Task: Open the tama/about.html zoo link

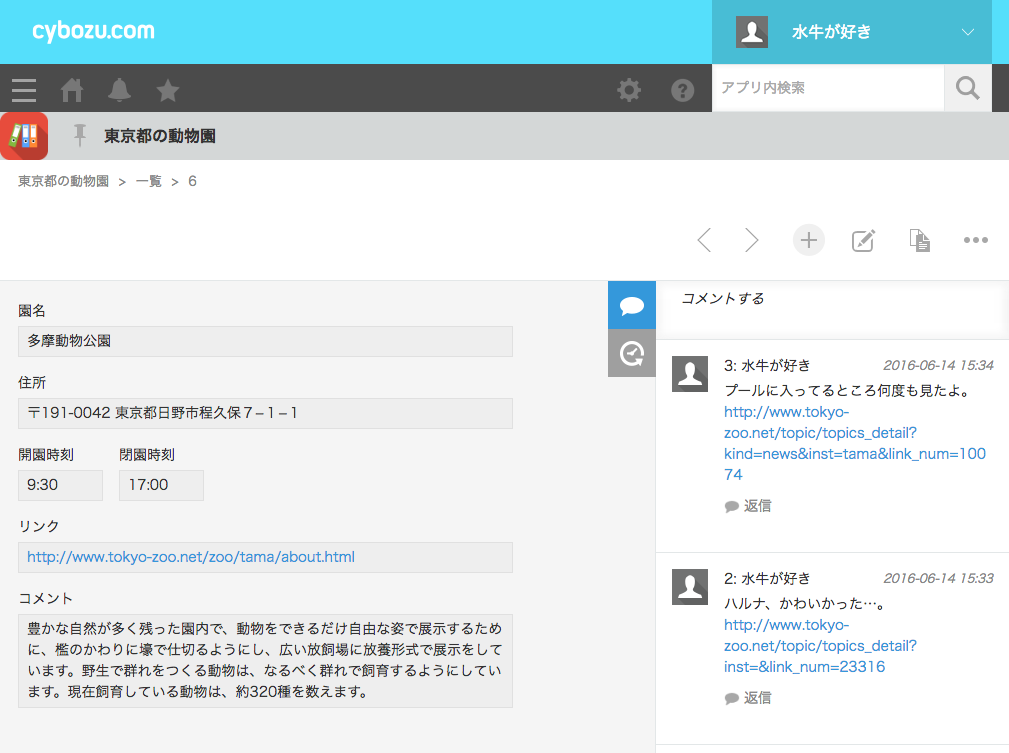Action: pos(190,557)
